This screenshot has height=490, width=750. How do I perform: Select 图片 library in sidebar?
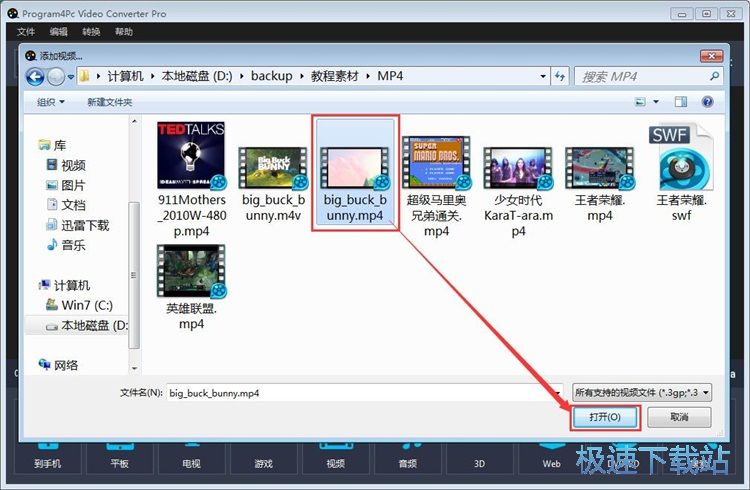pyautogui.click(x=66, y=185)
